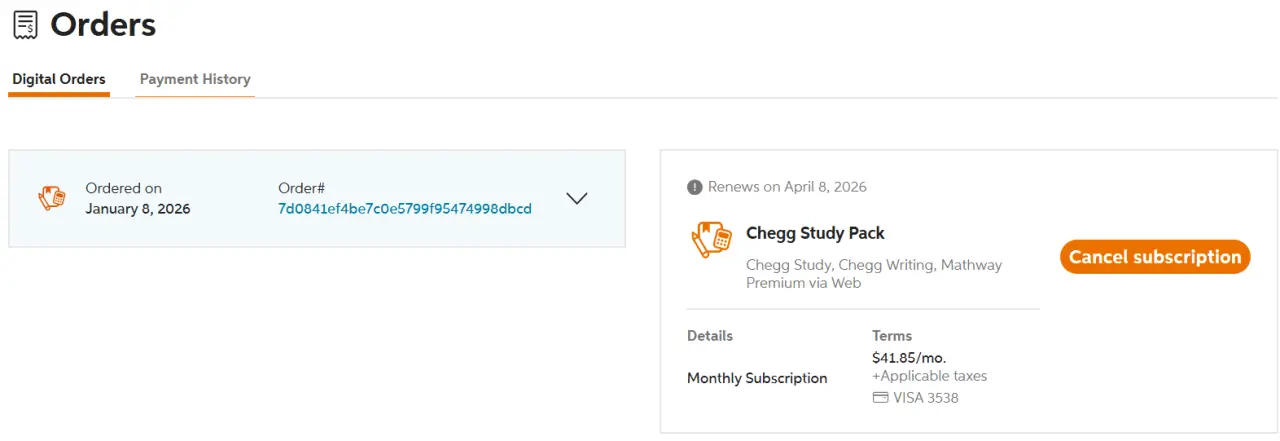Click the Orders page heading
Screen dimensions: 1280x441
coord(103,24)
